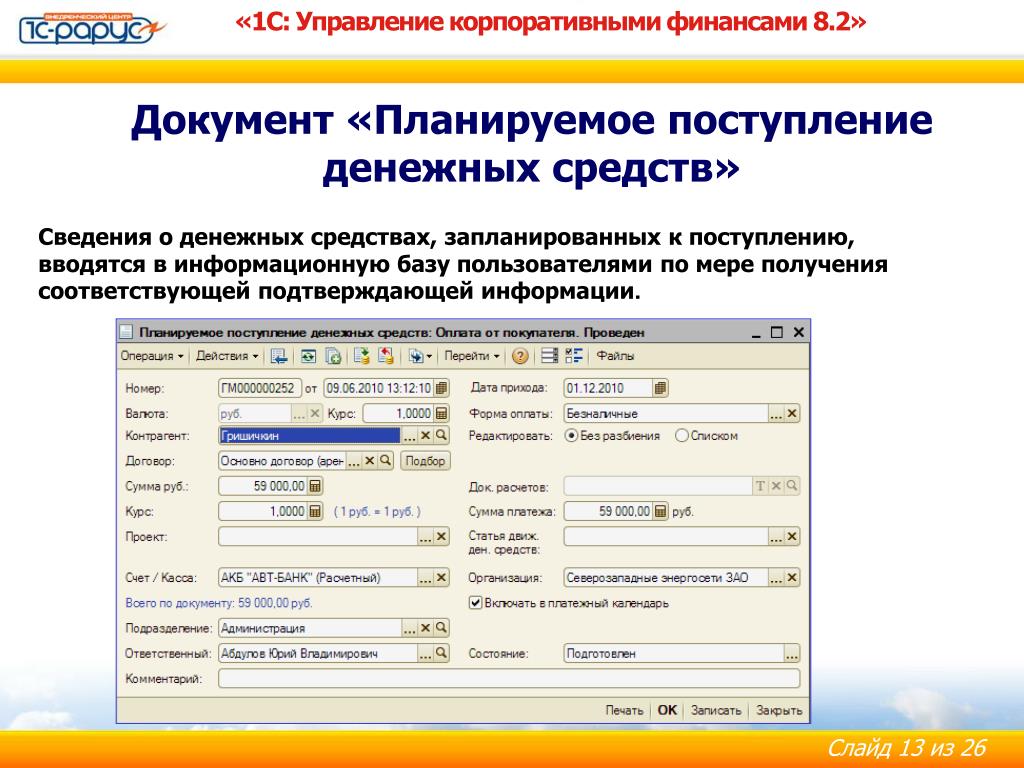The width and height of the screenshot is (1024, 768).
Task: Open the Операция menu
Action: pyautogui.click(x=152, y=356)
